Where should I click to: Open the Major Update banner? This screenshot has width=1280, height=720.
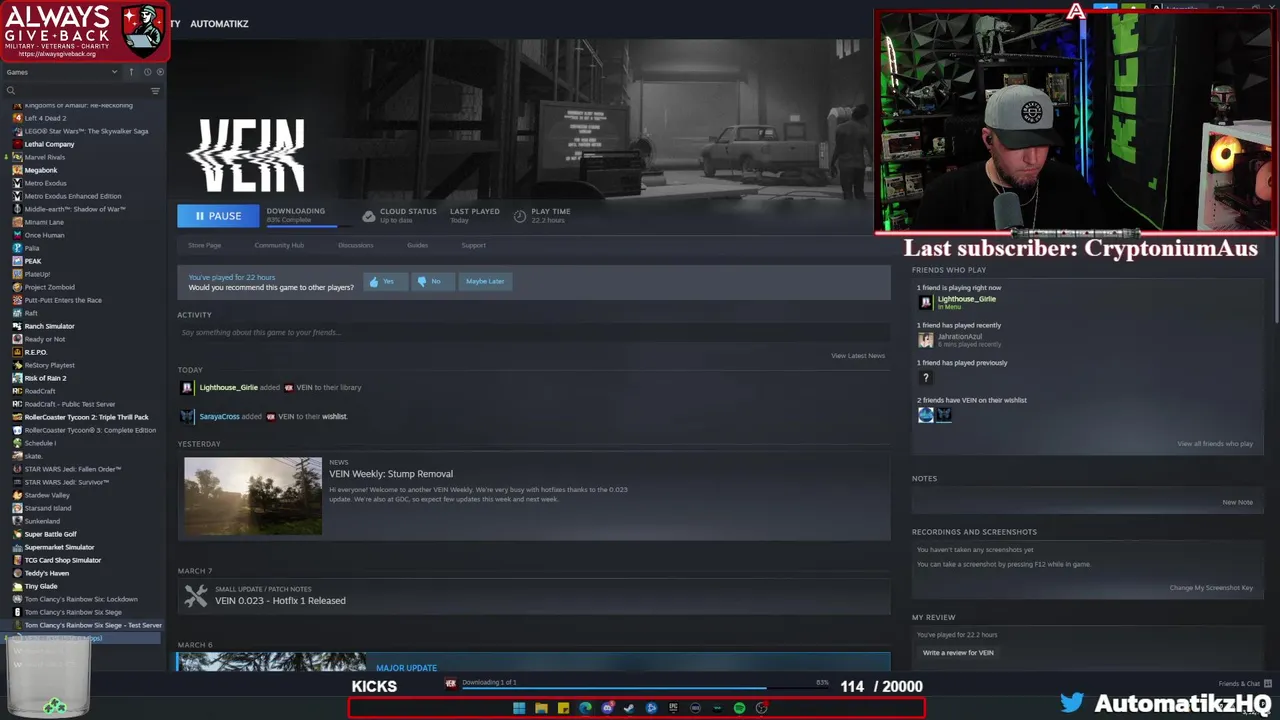pos(533,661)
